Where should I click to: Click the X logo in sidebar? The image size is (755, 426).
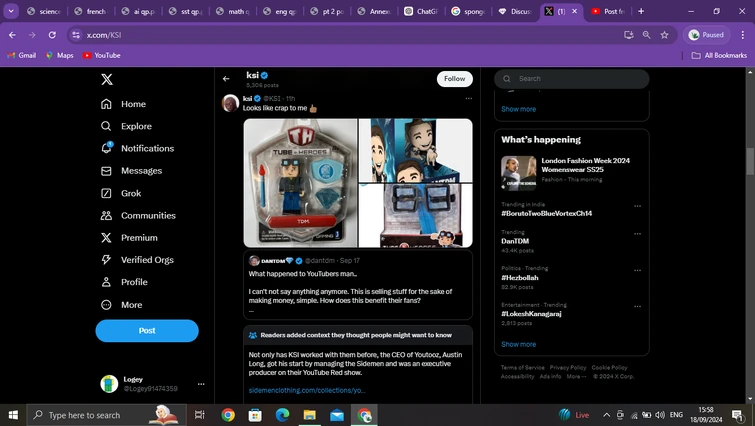click(x=107, y=79)
